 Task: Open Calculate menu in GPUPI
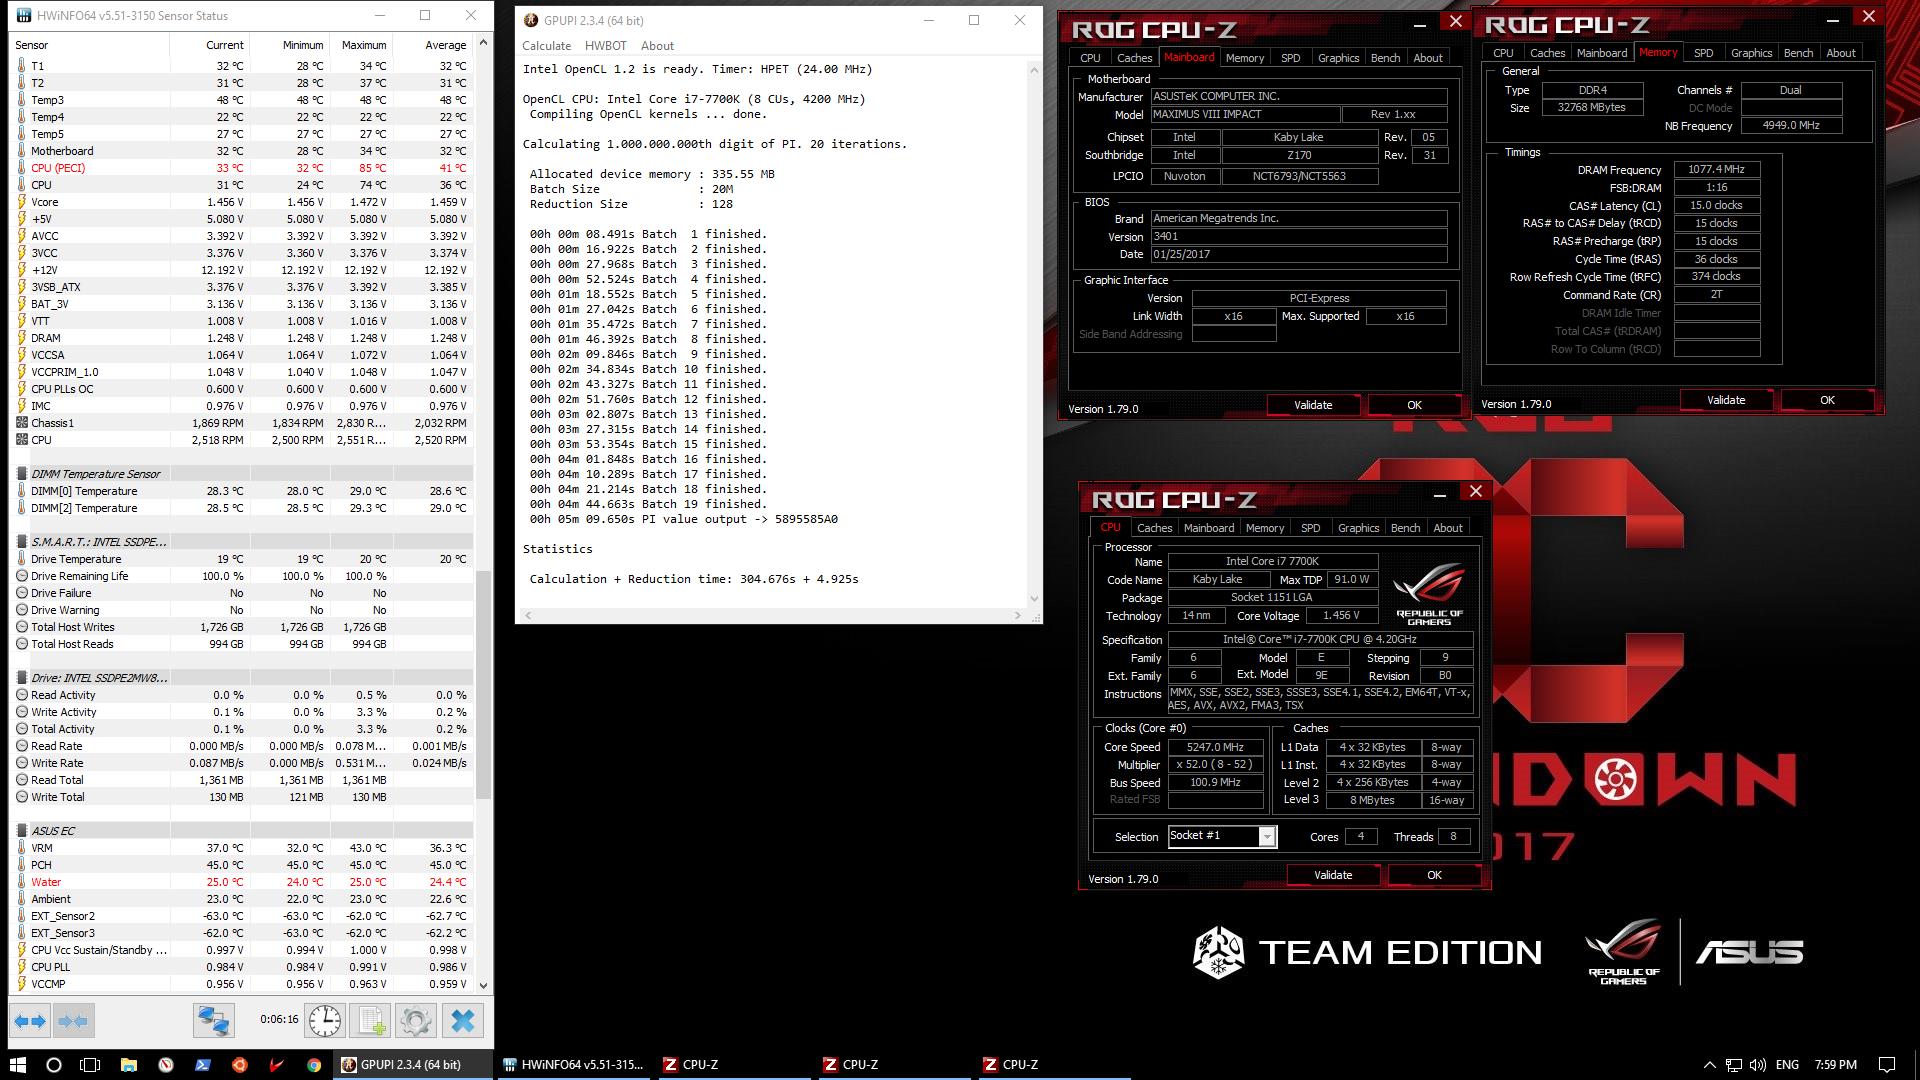click(x=546, y=46)
